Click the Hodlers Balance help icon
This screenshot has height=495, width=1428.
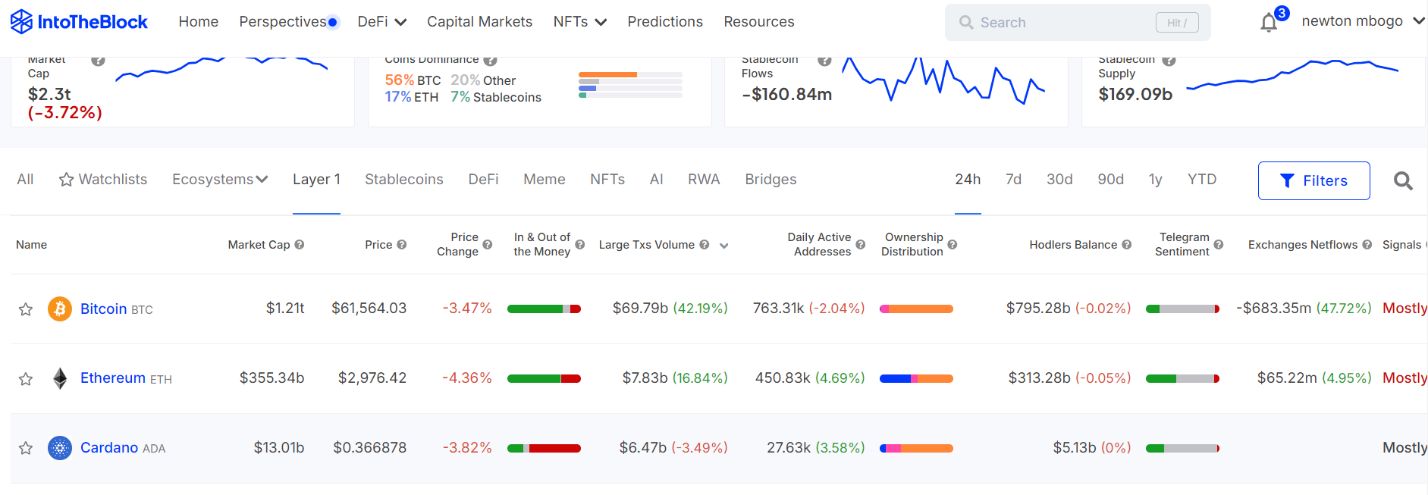coord(1127,245)
